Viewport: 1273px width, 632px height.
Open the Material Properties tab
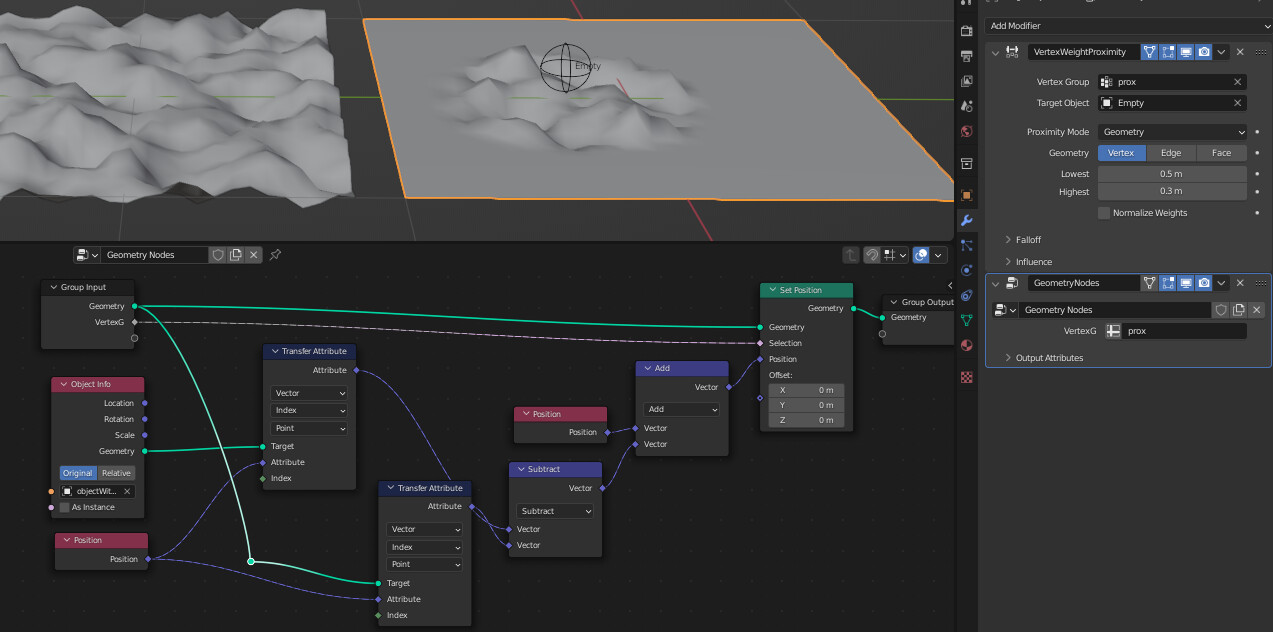tap(965, 345)
